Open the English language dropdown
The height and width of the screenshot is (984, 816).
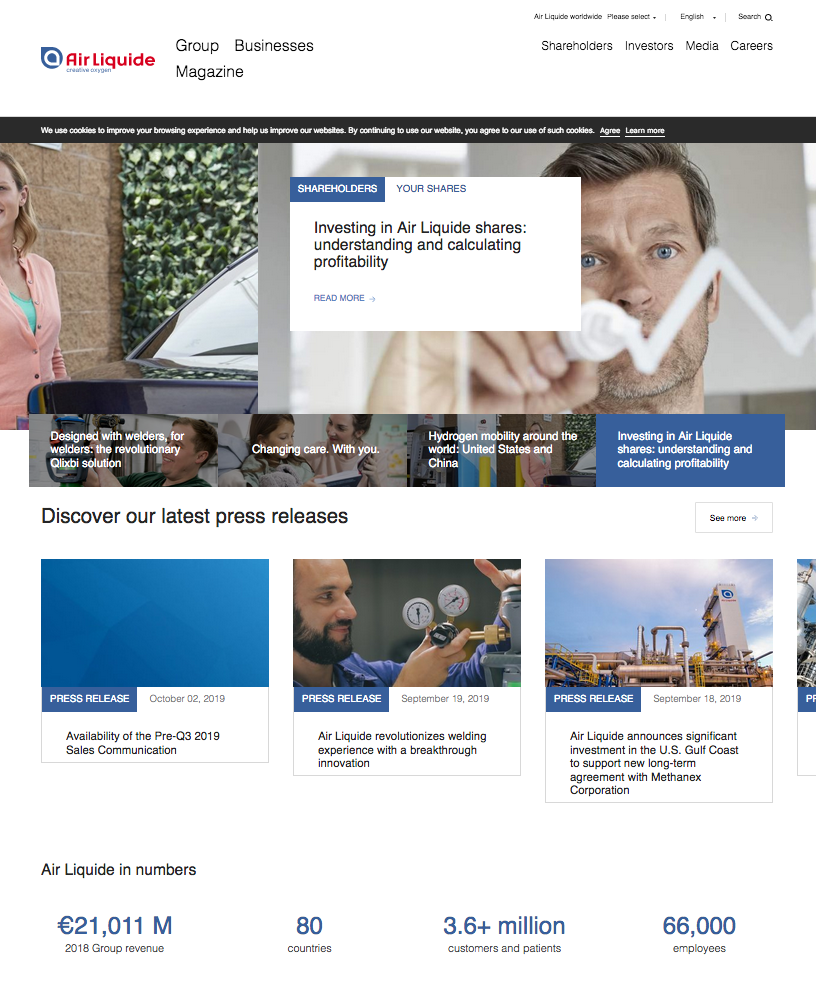(698, 17)
